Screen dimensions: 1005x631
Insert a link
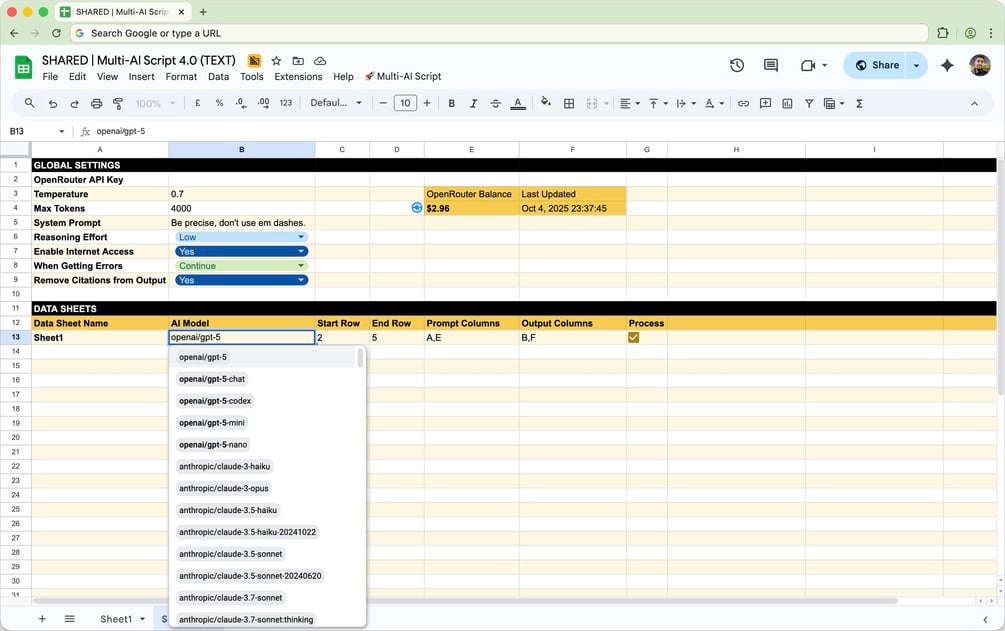[743, 103]
